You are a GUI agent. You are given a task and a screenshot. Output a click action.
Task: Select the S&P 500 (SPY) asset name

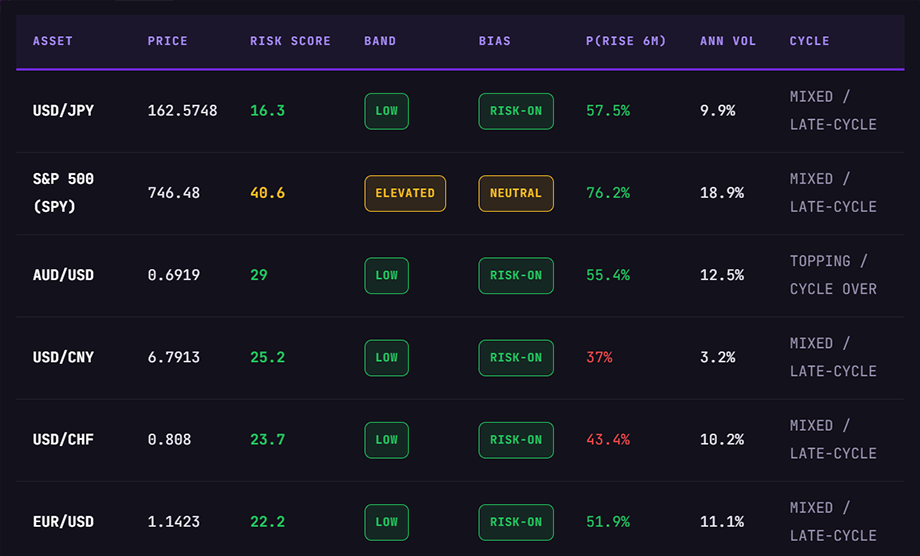click(63, 193)
